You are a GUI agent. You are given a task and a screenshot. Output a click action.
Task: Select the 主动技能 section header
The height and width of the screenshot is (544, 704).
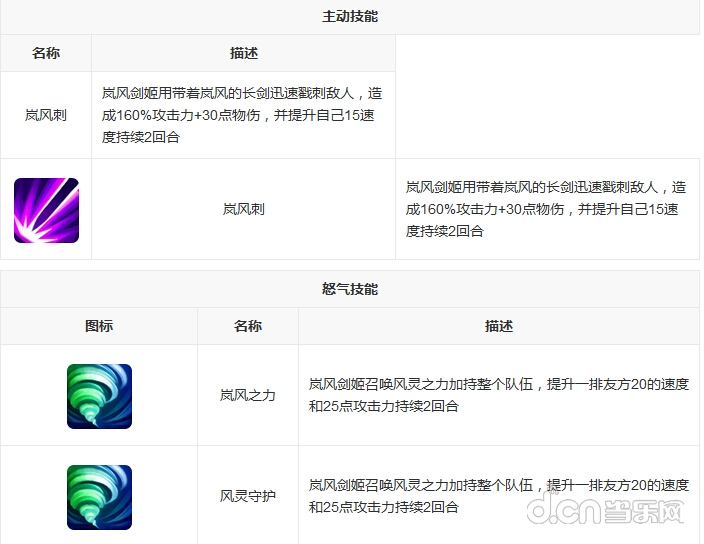[349, 17]
